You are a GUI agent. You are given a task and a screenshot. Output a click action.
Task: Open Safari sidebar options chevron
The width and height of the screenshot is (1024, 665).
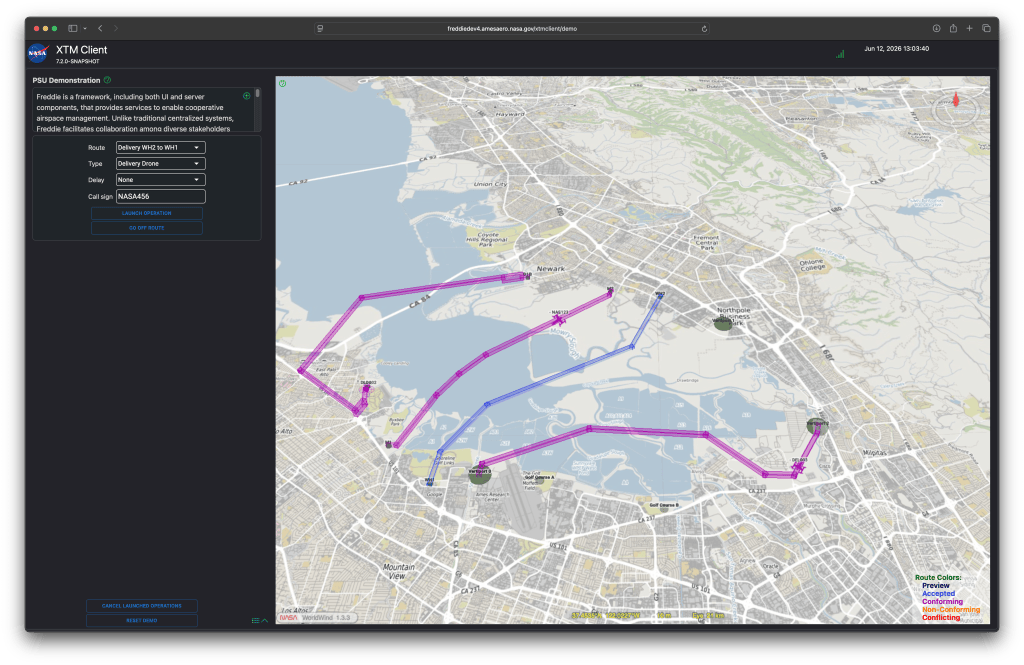point(85,29)
